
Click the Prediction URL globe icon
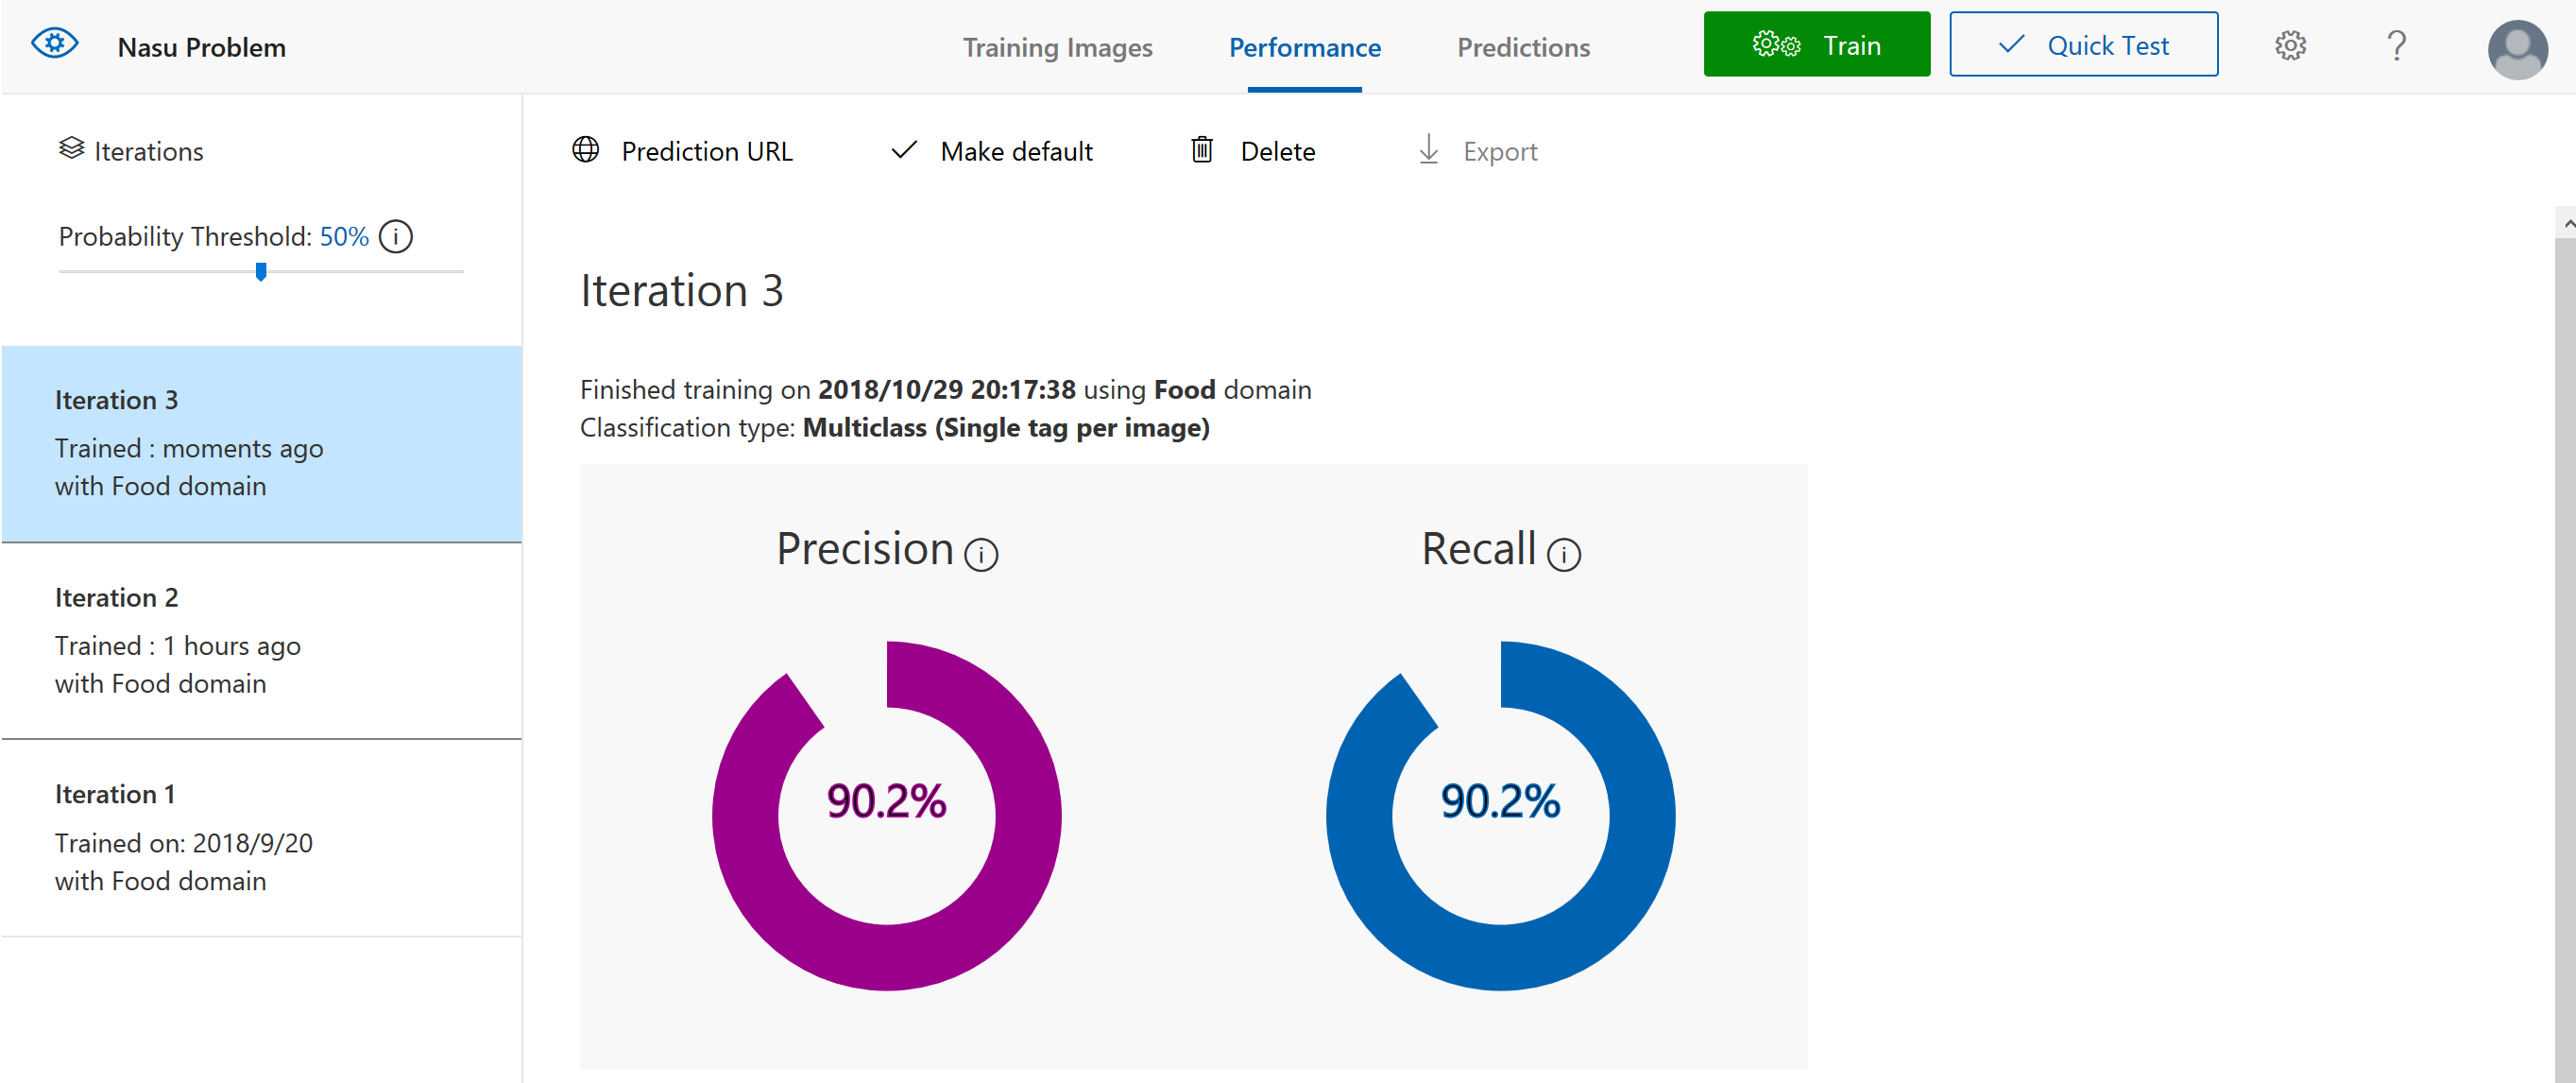[586, 150]
